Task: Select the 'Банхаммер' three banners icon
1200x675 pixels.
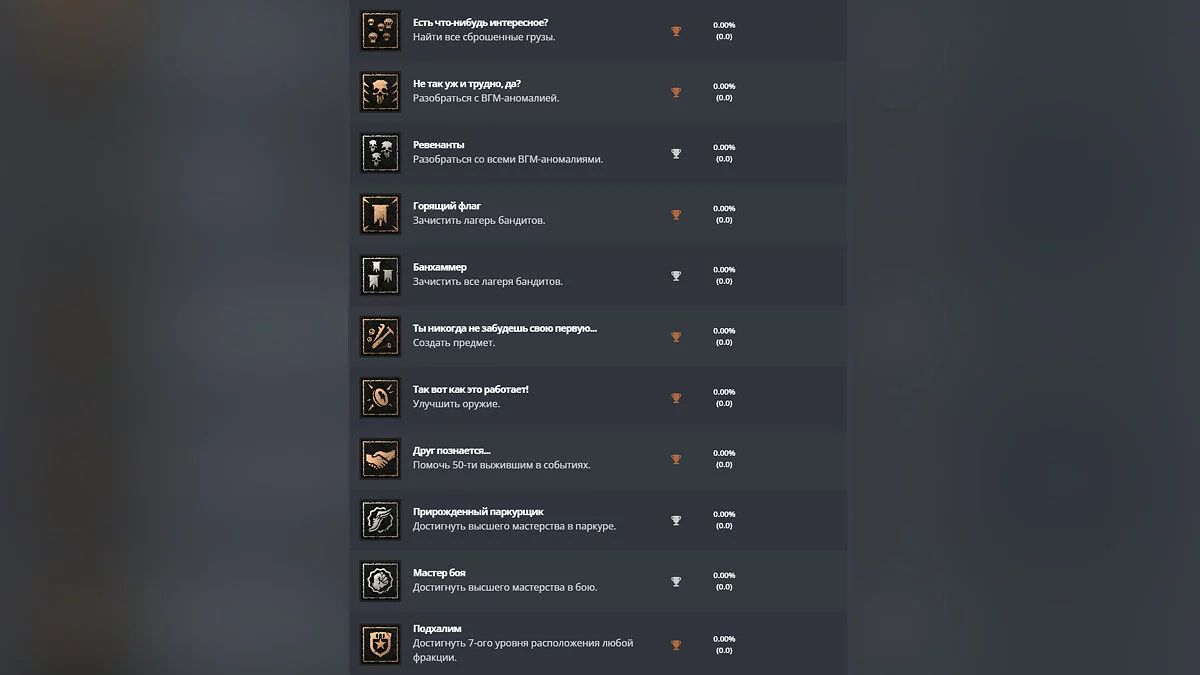Action: pyautogui.click(x=380, y=275)
